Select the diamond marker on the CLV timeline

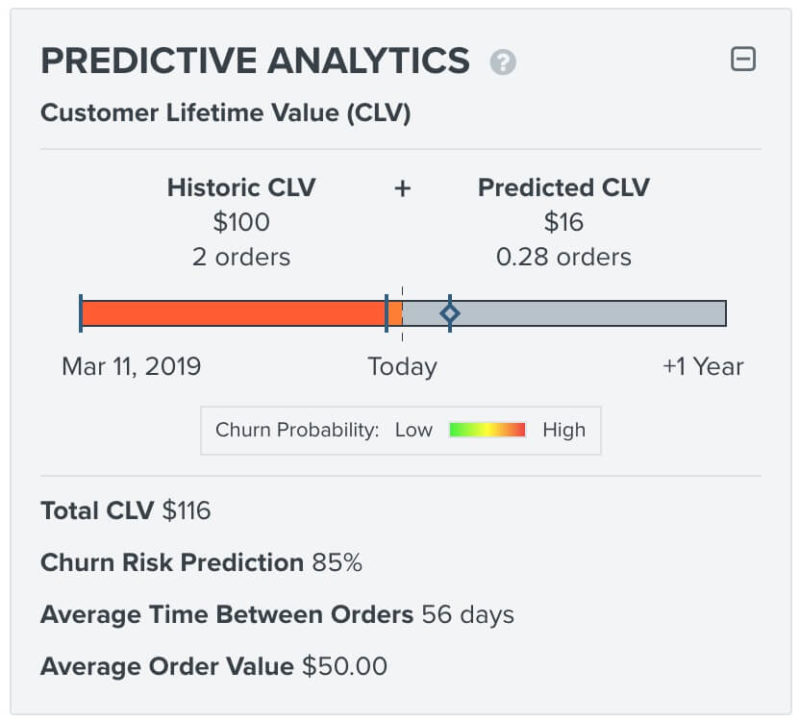[x=449, y=313]
